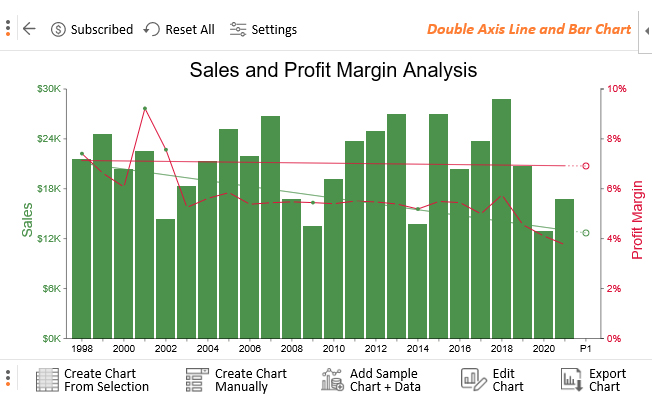Collapse the side panel arrow at top right

pyautogui.click(x=647, y=31)
